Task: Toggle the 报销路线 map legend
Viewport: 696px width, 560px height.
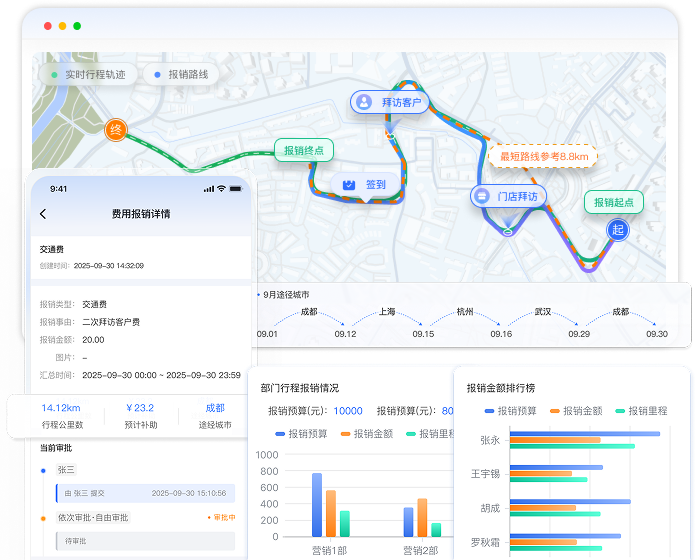Action: [x=180, y=75]
